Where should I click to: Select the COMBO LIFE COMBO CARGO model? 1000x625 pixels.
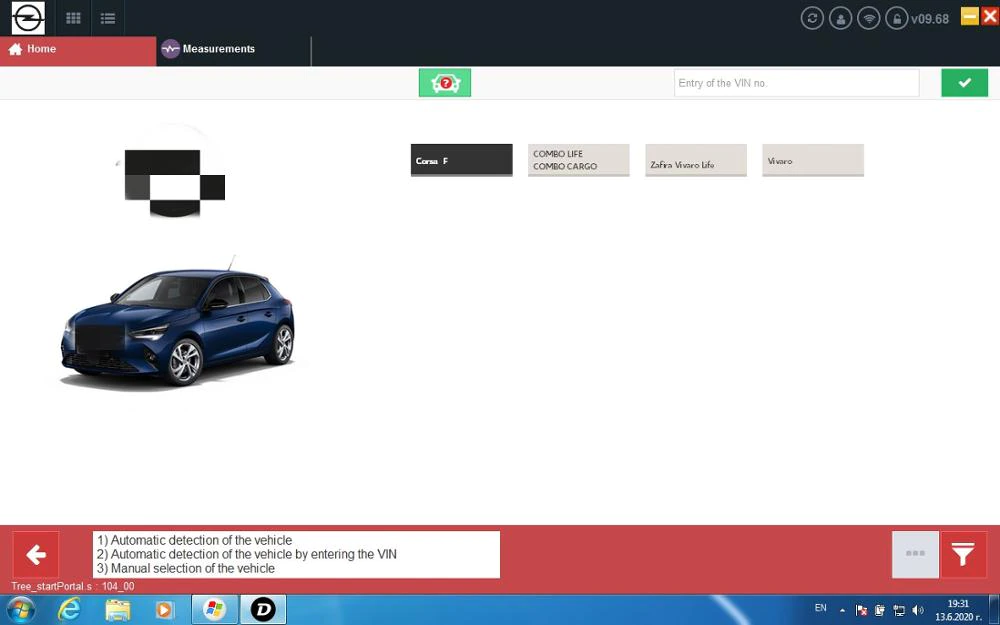coord(578,160)
